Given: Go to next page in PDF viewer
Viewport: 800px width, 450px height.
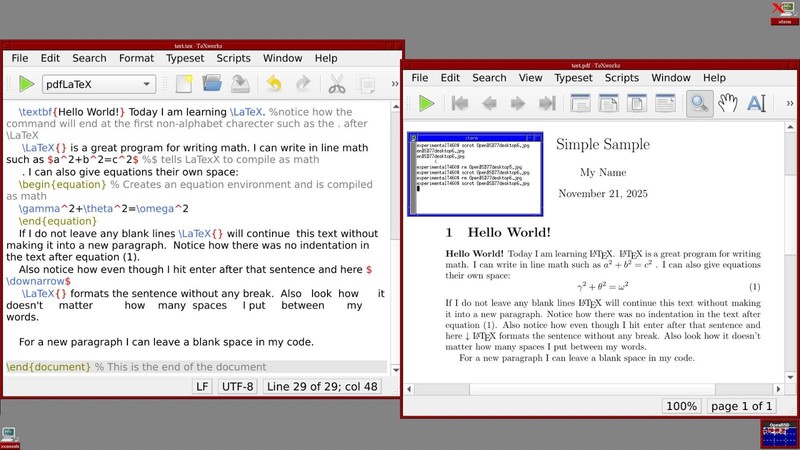Looking at the screenshot, I should [x=517, y=104].
